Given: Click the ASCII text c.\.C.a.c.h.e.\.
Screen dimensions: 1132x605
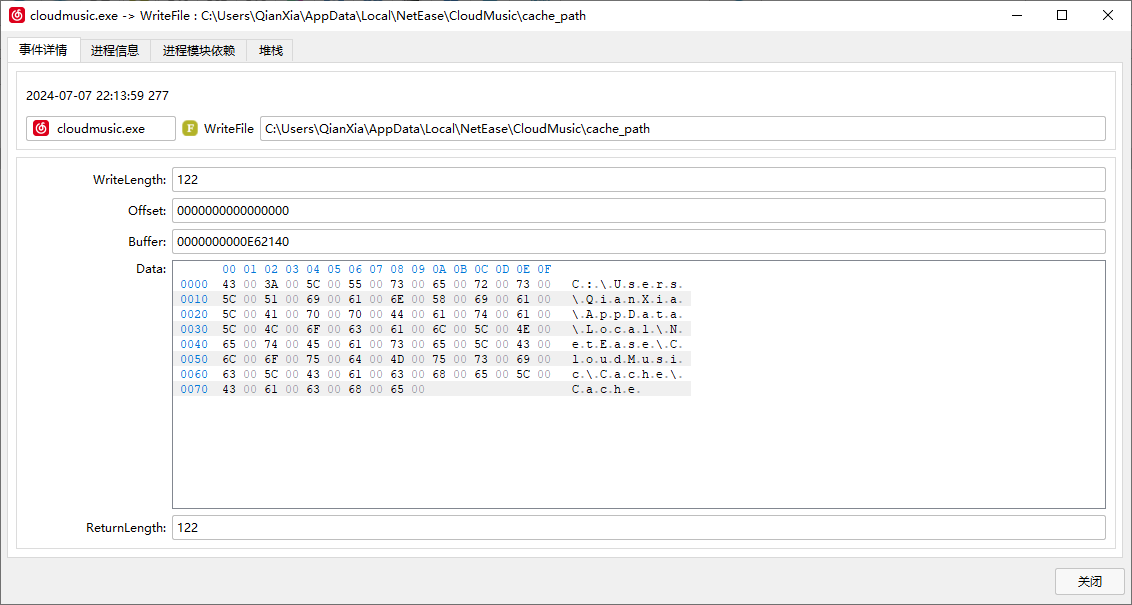Looking at the screenshot, I should [627, 374].
